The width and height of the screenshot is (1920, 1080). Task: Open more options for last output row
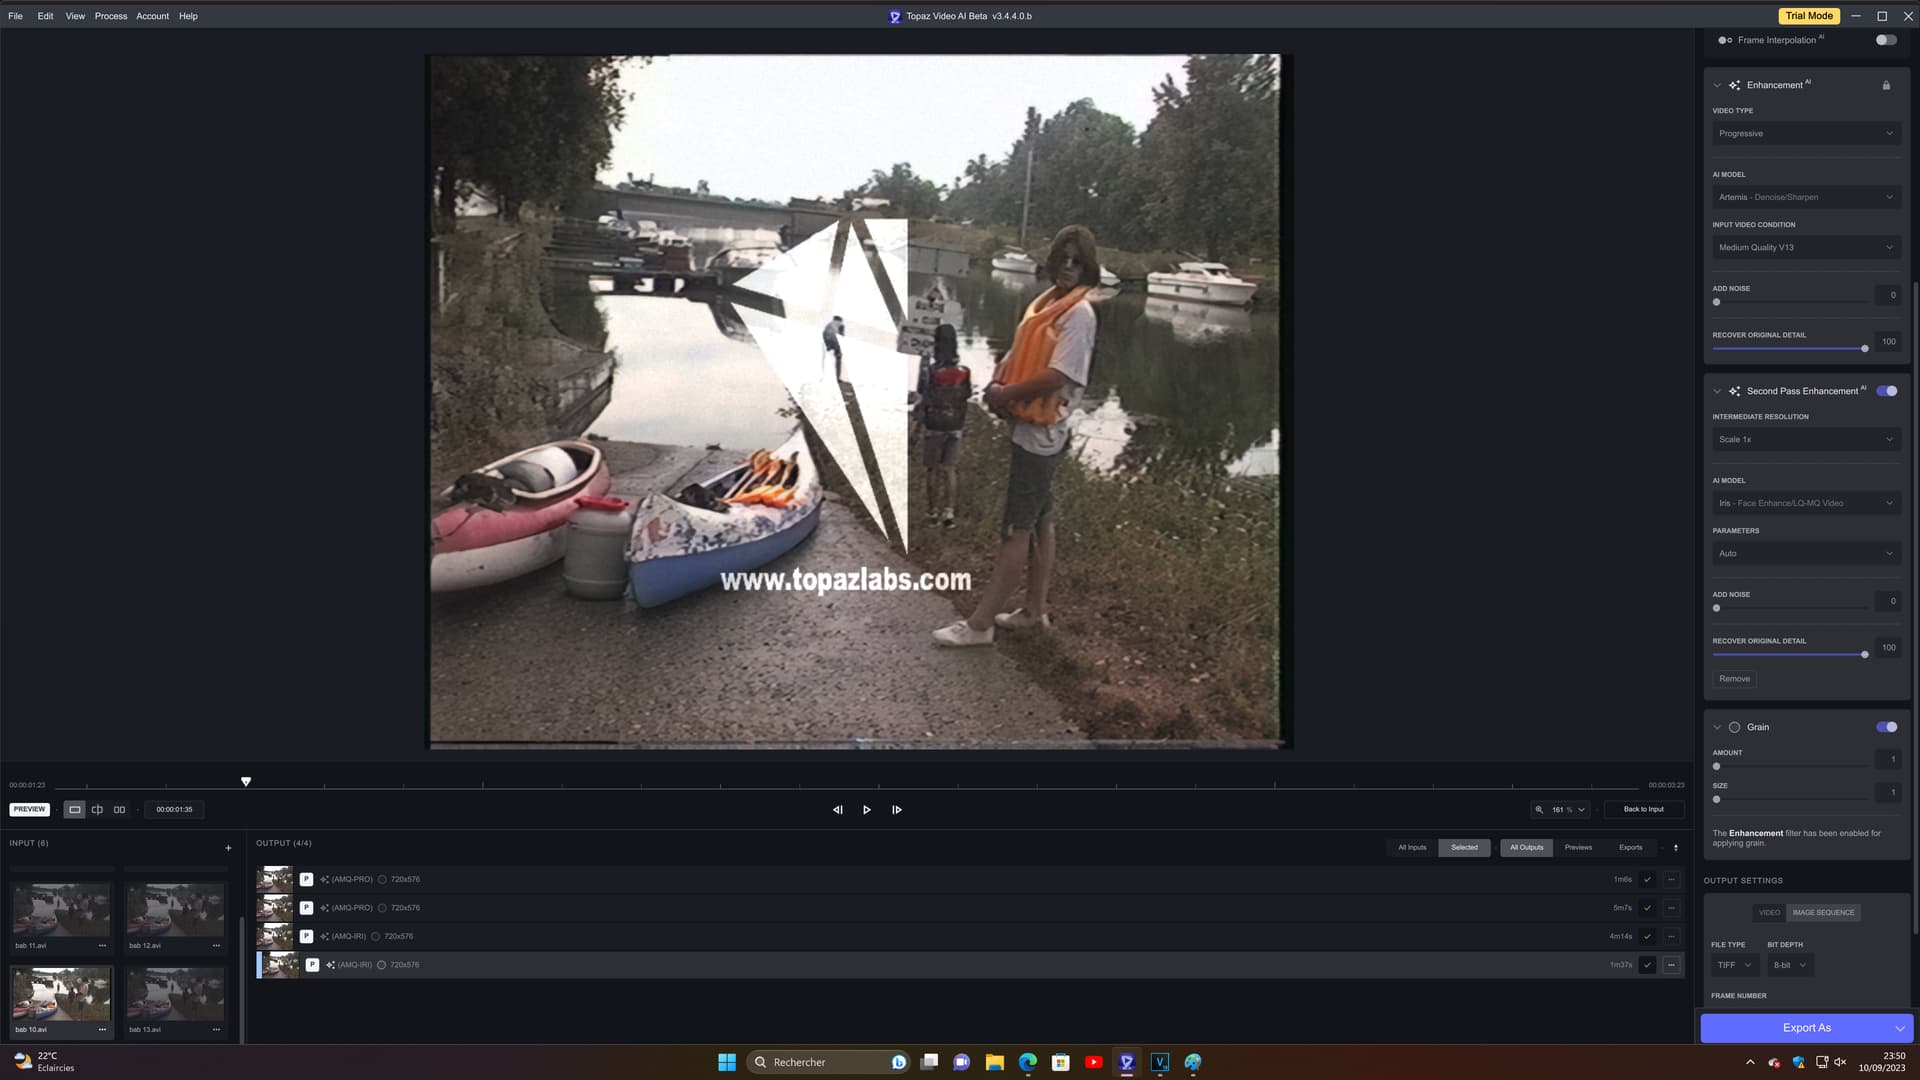1671,965
